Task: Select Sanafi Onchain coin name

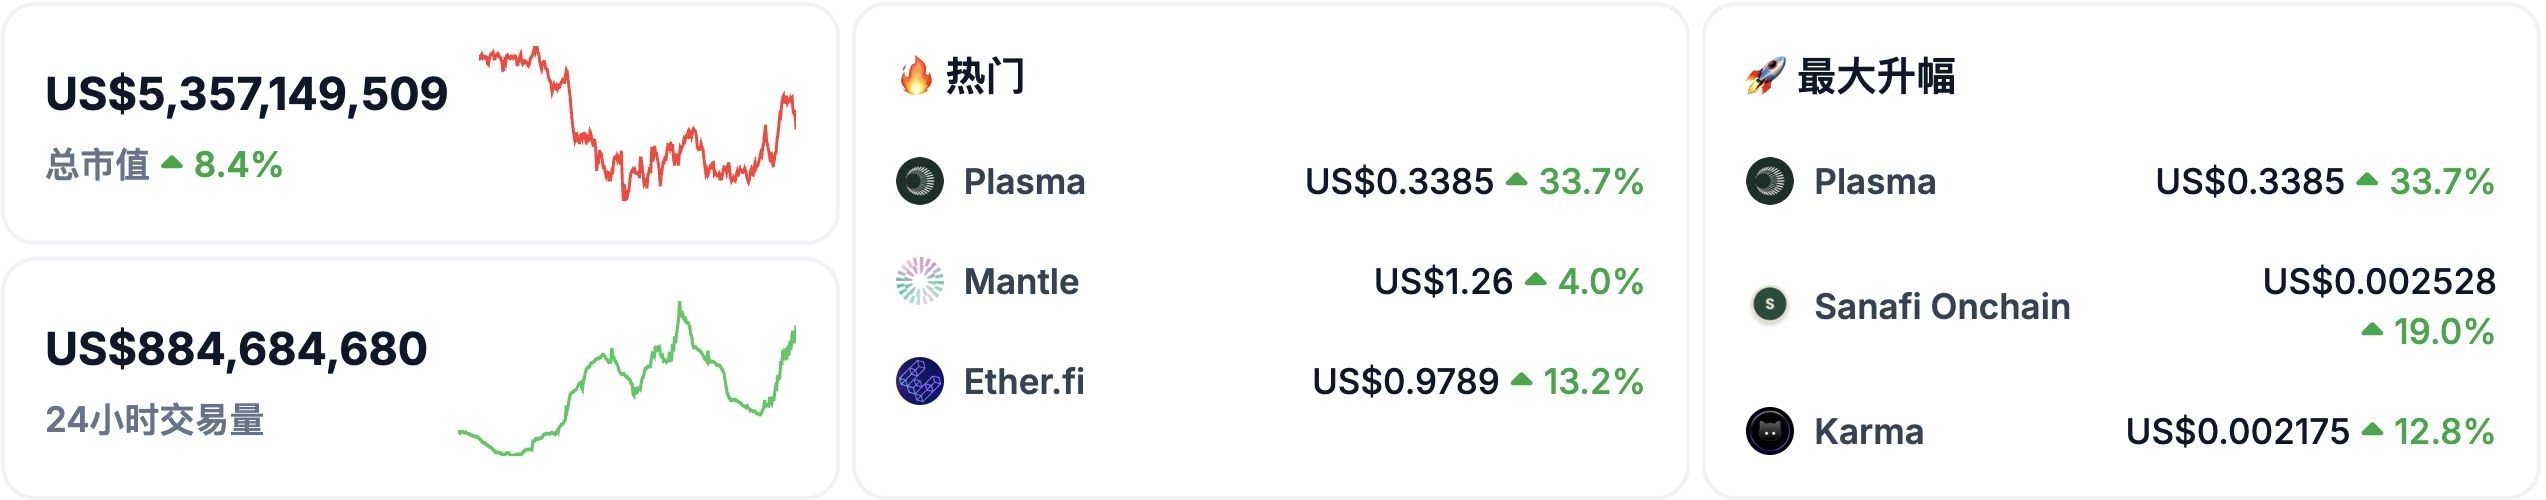Action: coord(1942,306)
